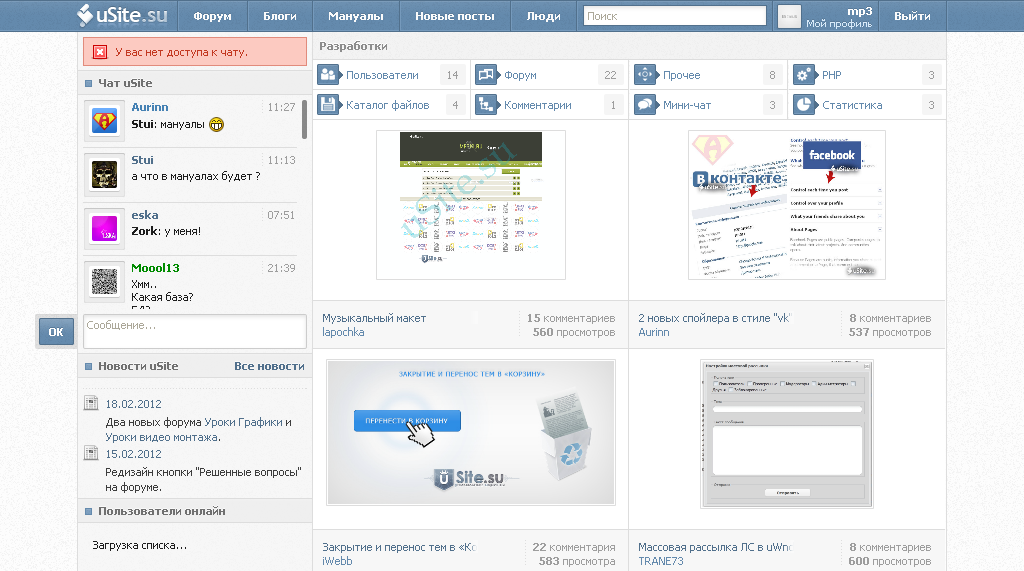This screenshot has width=1024, height=571.
Task: Click the calendar icon beside 15.02.2012
Action: pyautogui.click(x=91, y=453)
